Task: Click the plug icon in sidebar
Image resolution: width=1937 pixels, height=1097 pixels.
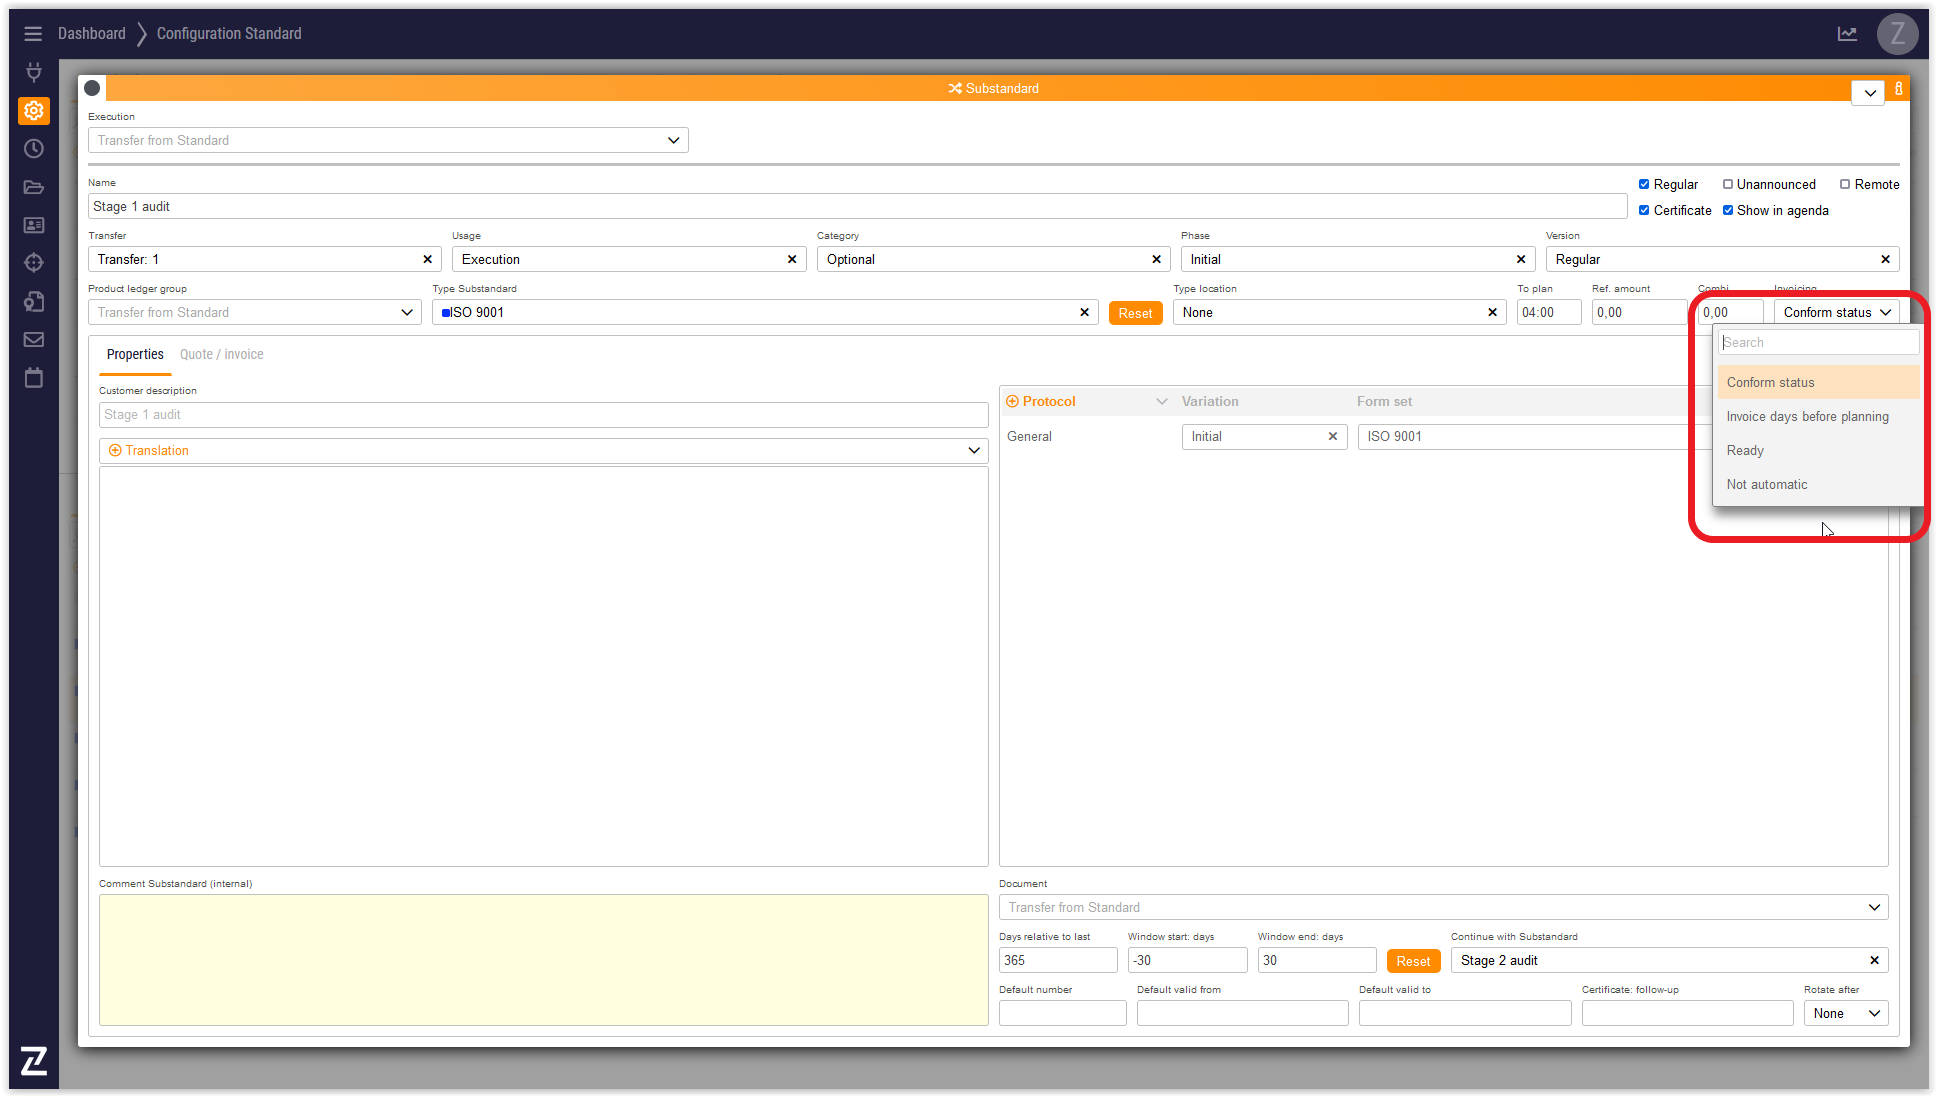Action: [x=33, y=72]
